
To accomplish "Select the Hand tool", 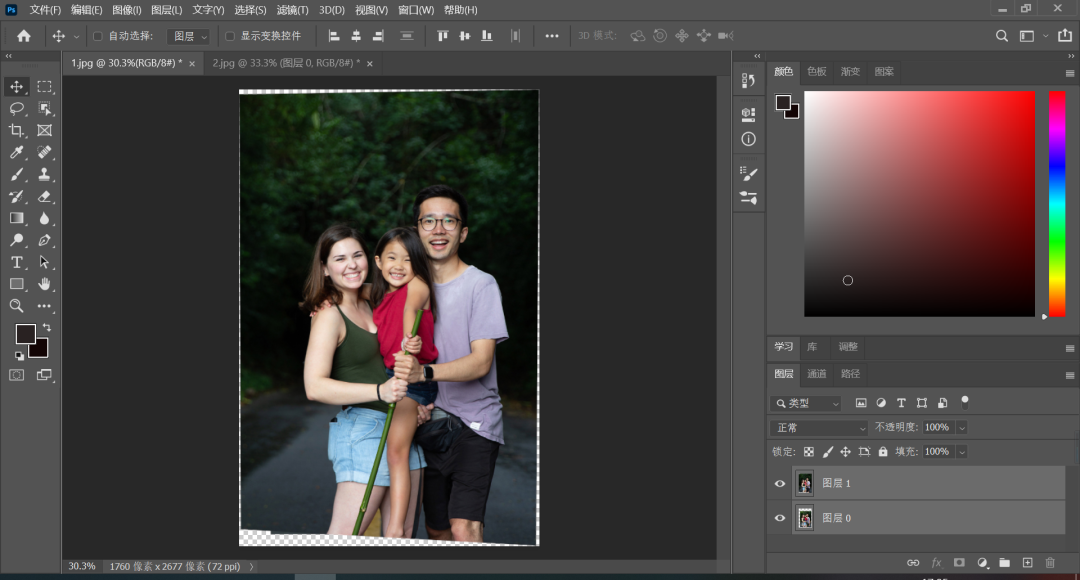I will click(x=45, y=284).
